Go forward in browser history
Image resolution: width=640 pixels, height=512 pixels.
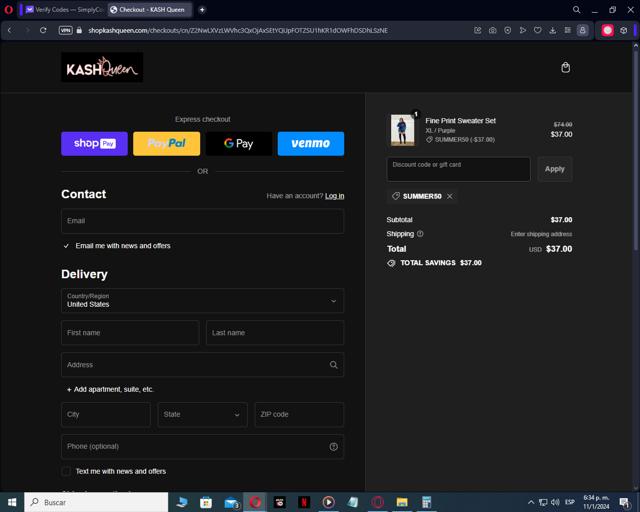[27, 30]
